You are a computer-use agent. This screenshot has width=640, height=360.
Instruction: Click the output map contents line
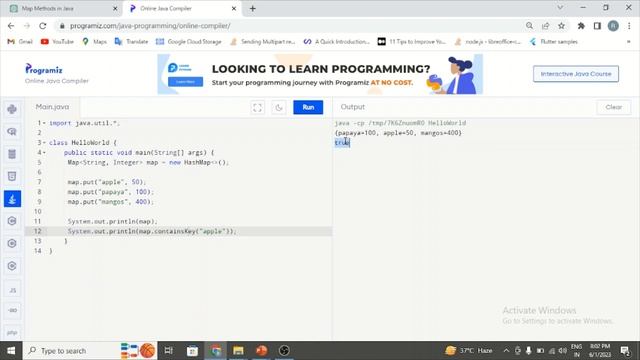coord(398,133)
